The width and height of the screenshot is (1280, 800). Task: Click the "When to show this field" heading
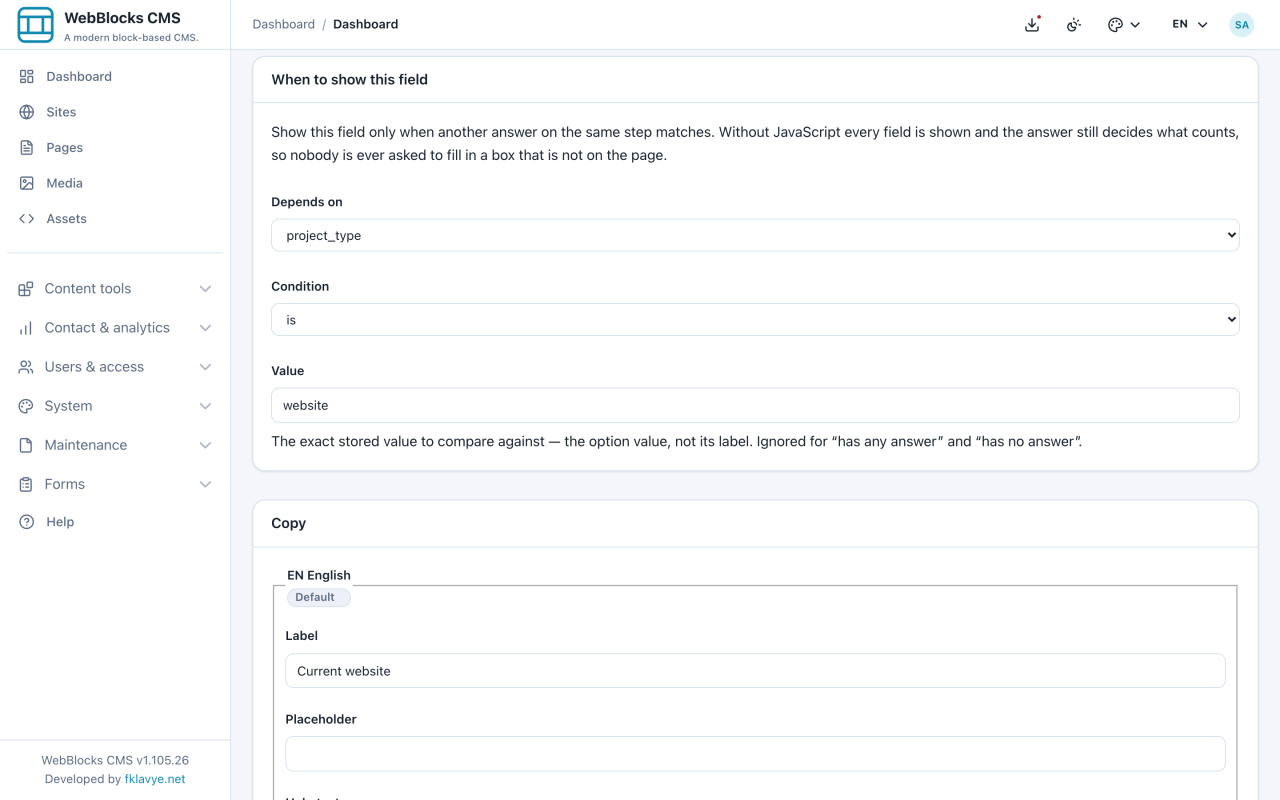pyautogui.click(x=350, y=79)
